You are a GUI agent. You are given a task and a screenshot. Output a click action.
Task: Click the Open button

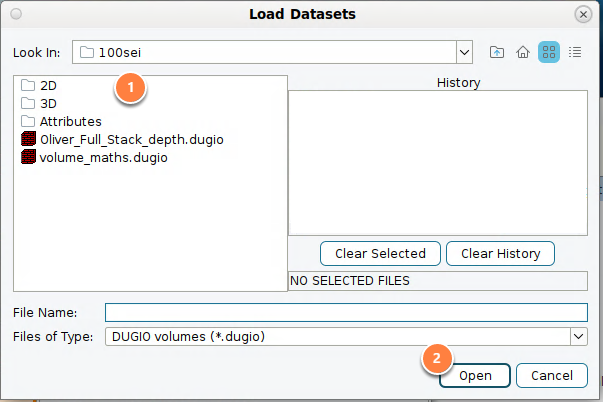coord(475,375)
